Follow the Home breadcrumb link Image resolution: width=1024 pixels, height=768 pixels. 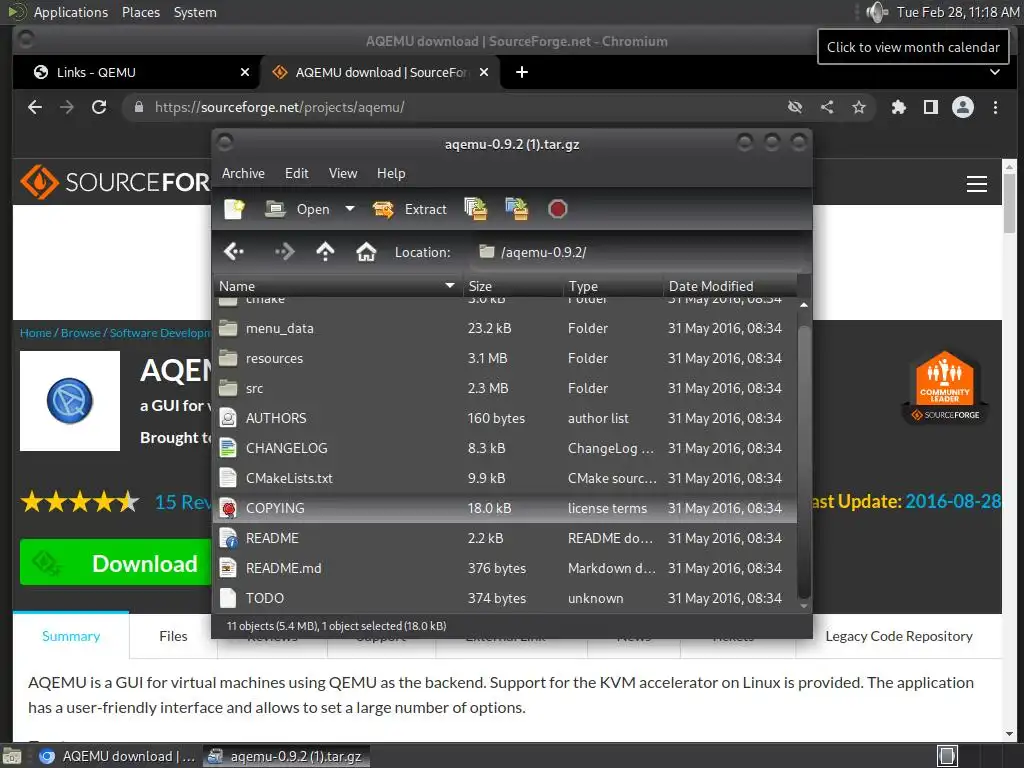click(x=35, y=333)
